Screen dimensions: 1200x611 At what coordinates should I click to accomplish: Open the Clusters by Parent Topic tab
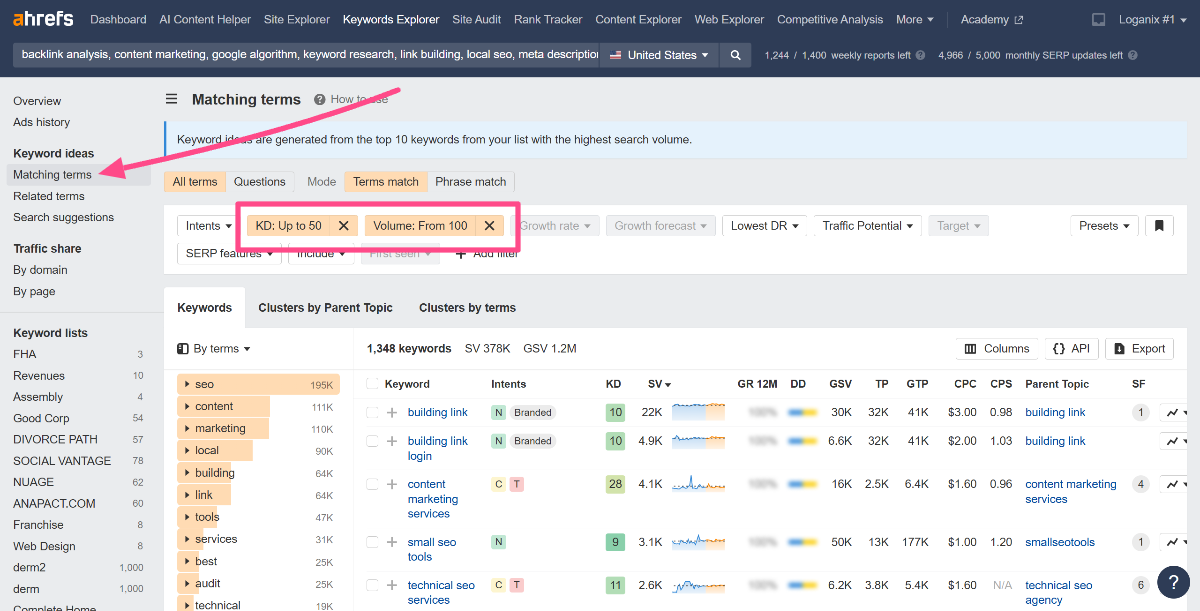tap(325, 308)
